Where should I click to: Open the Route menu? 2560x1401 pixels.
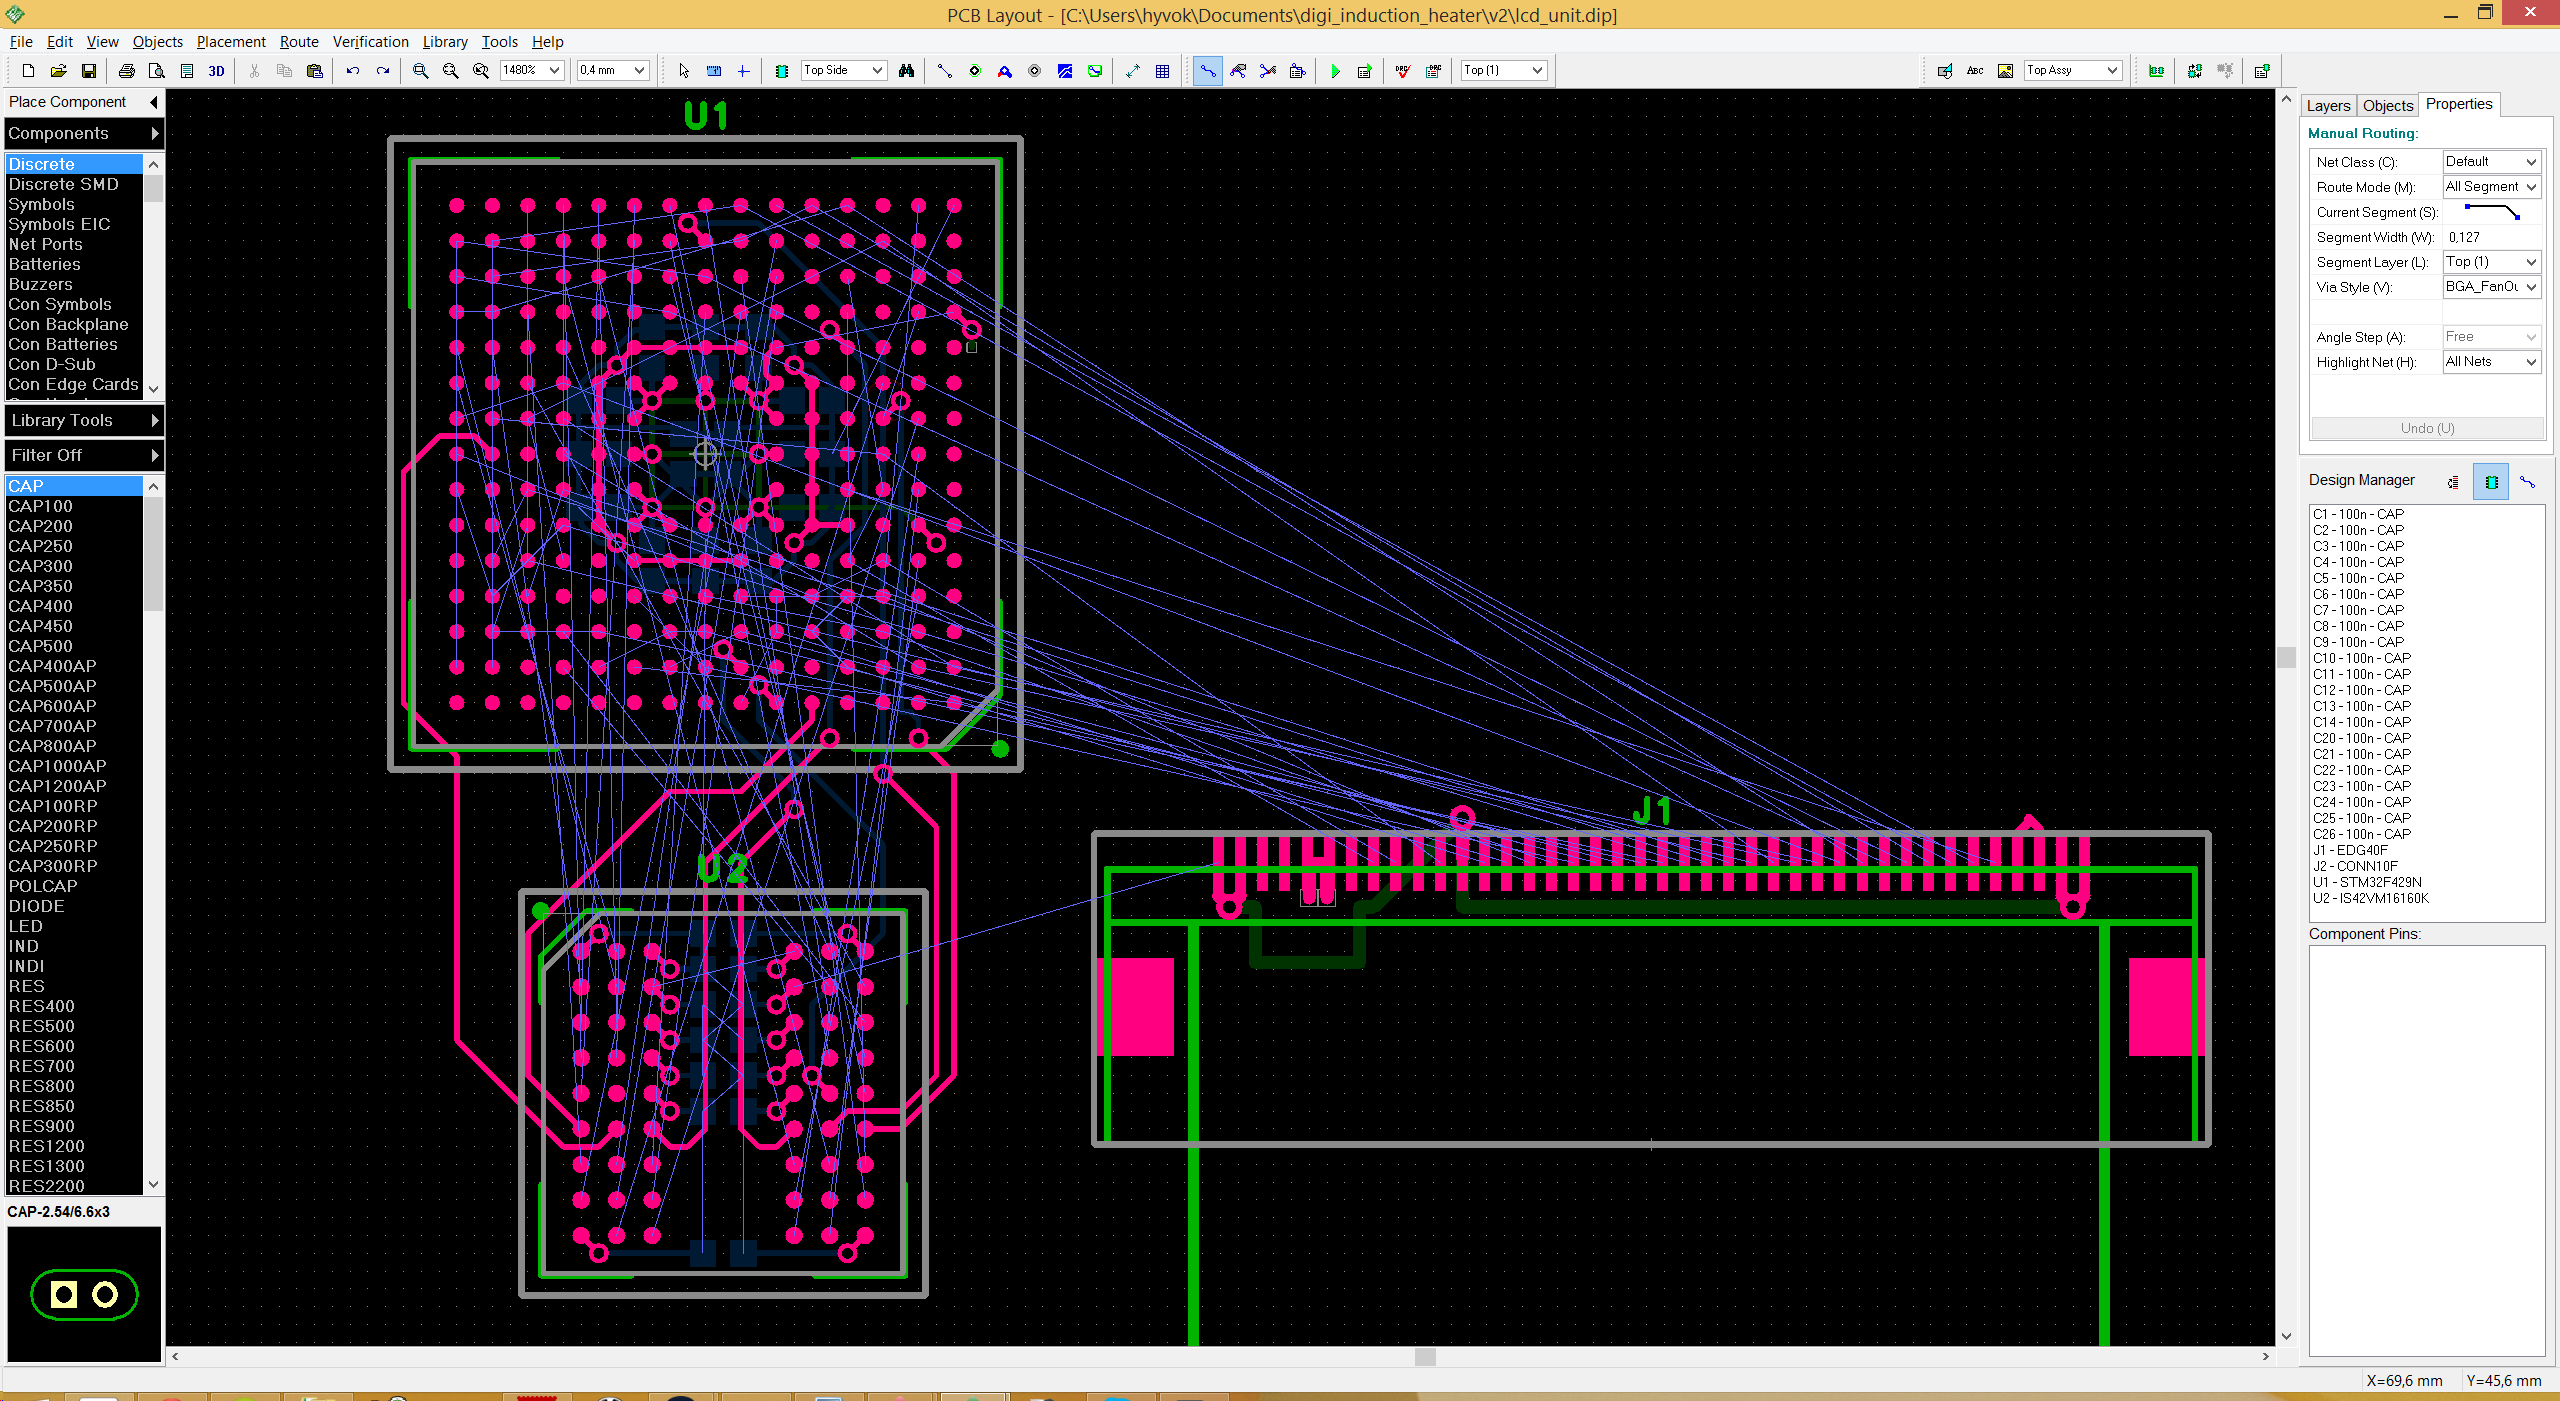[x=299, y=41]
